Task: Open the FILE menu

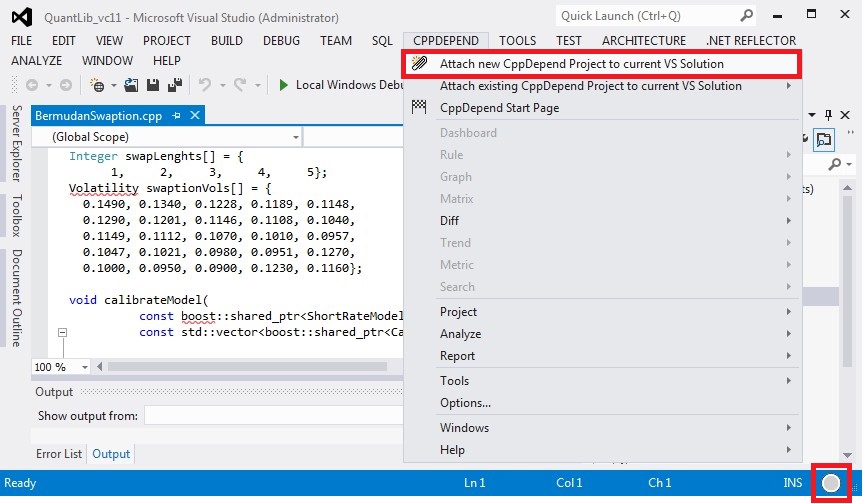Action: (22, 41)
